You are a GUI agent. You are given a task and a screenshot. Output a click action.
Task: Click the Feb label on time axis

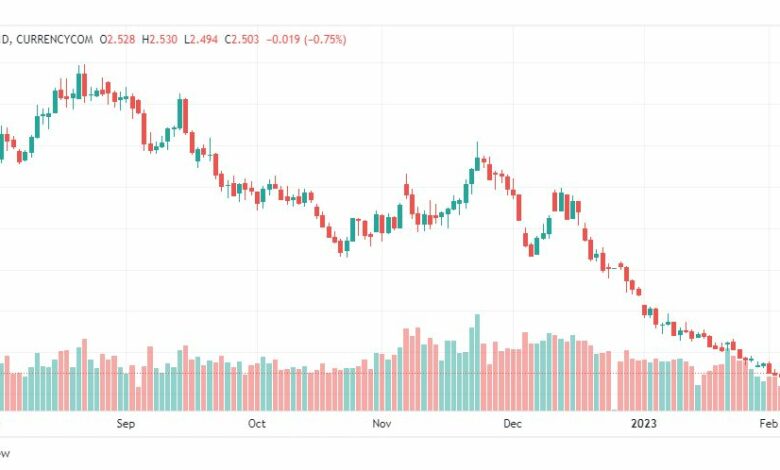click(769, 424)
